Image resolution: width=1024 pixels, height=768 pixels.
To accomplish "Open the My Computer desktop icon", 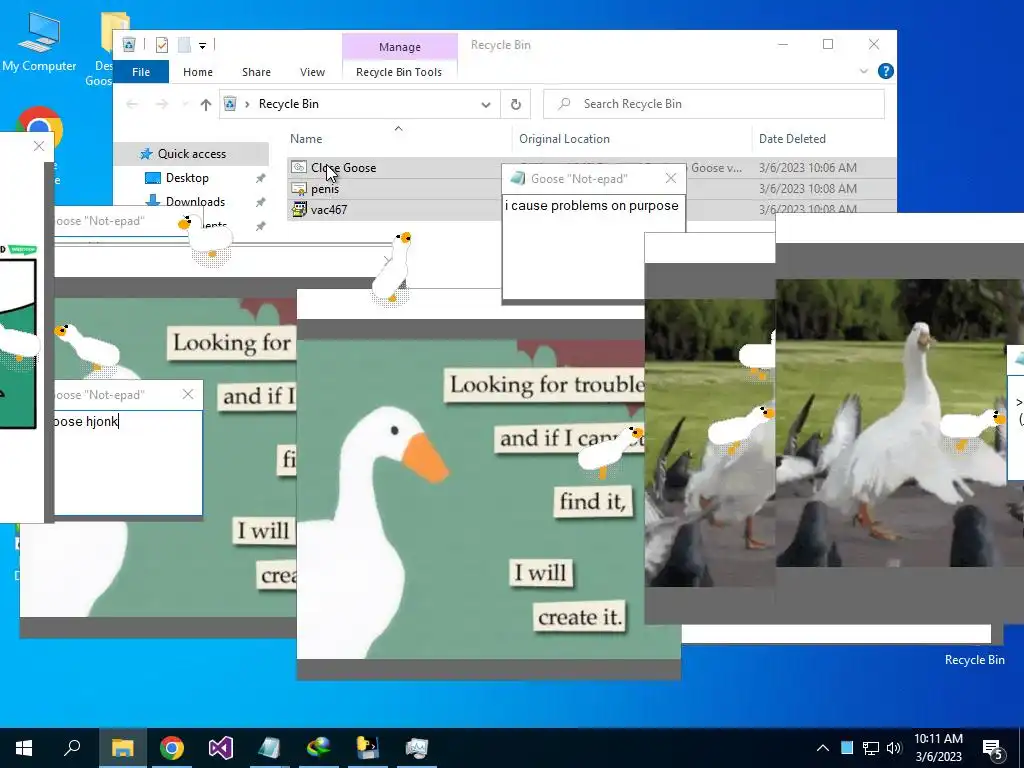I will tap(39, 42).
